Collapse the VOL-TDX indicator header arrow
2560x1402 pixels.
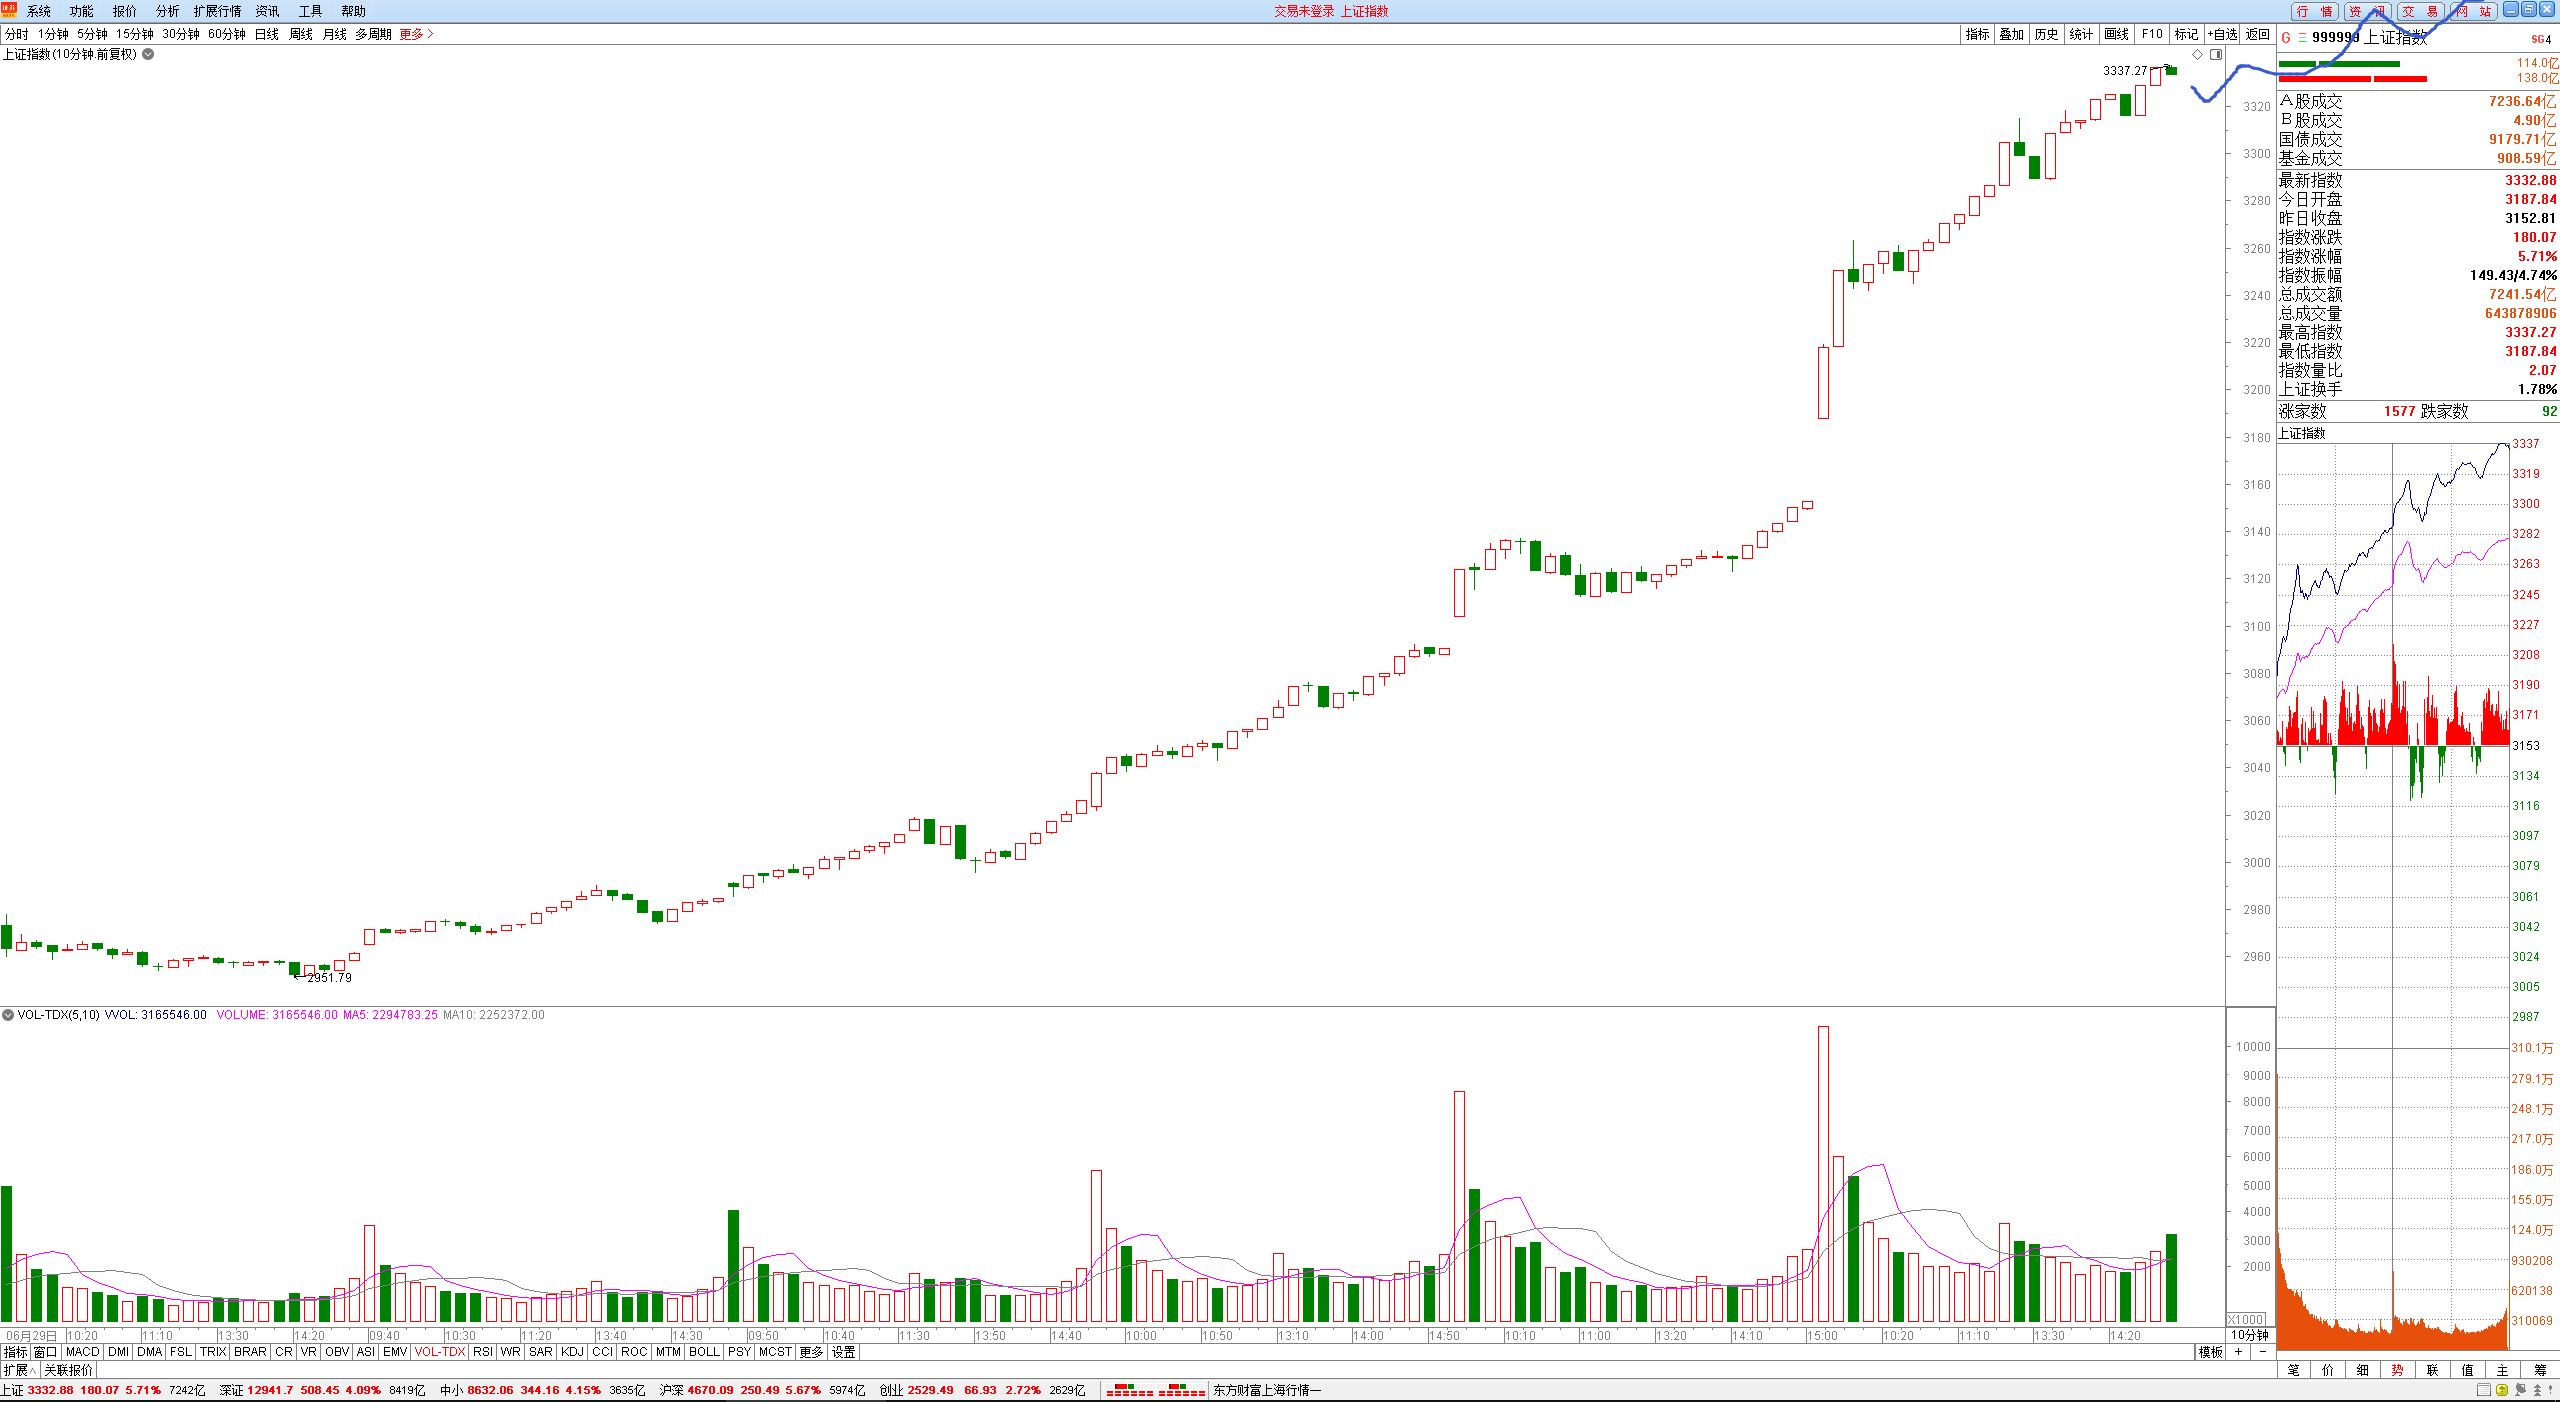click(8, 1015)
